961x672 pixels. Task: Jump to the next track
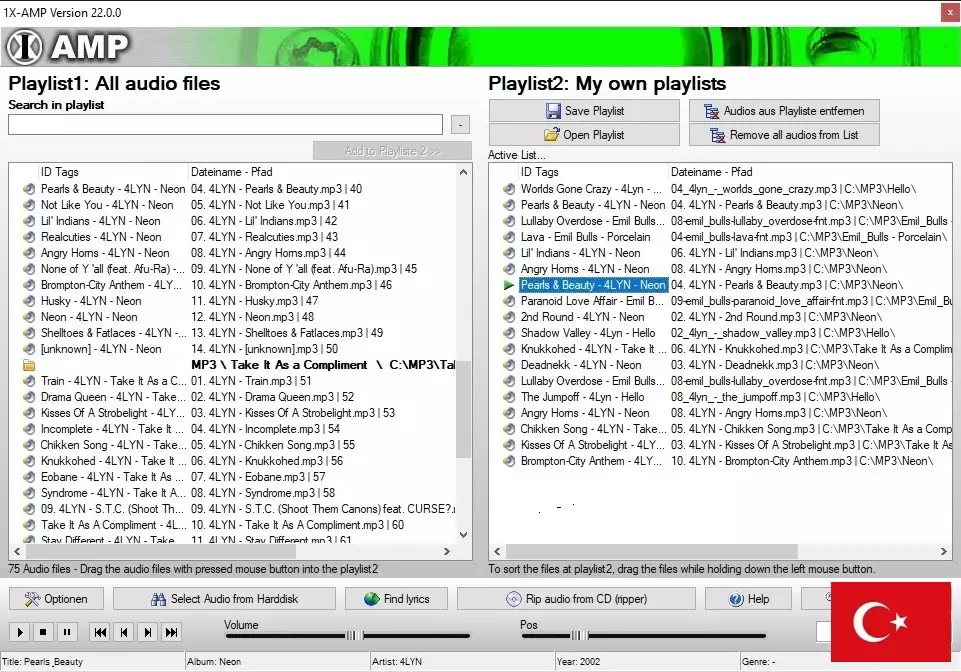coord(148,632)
